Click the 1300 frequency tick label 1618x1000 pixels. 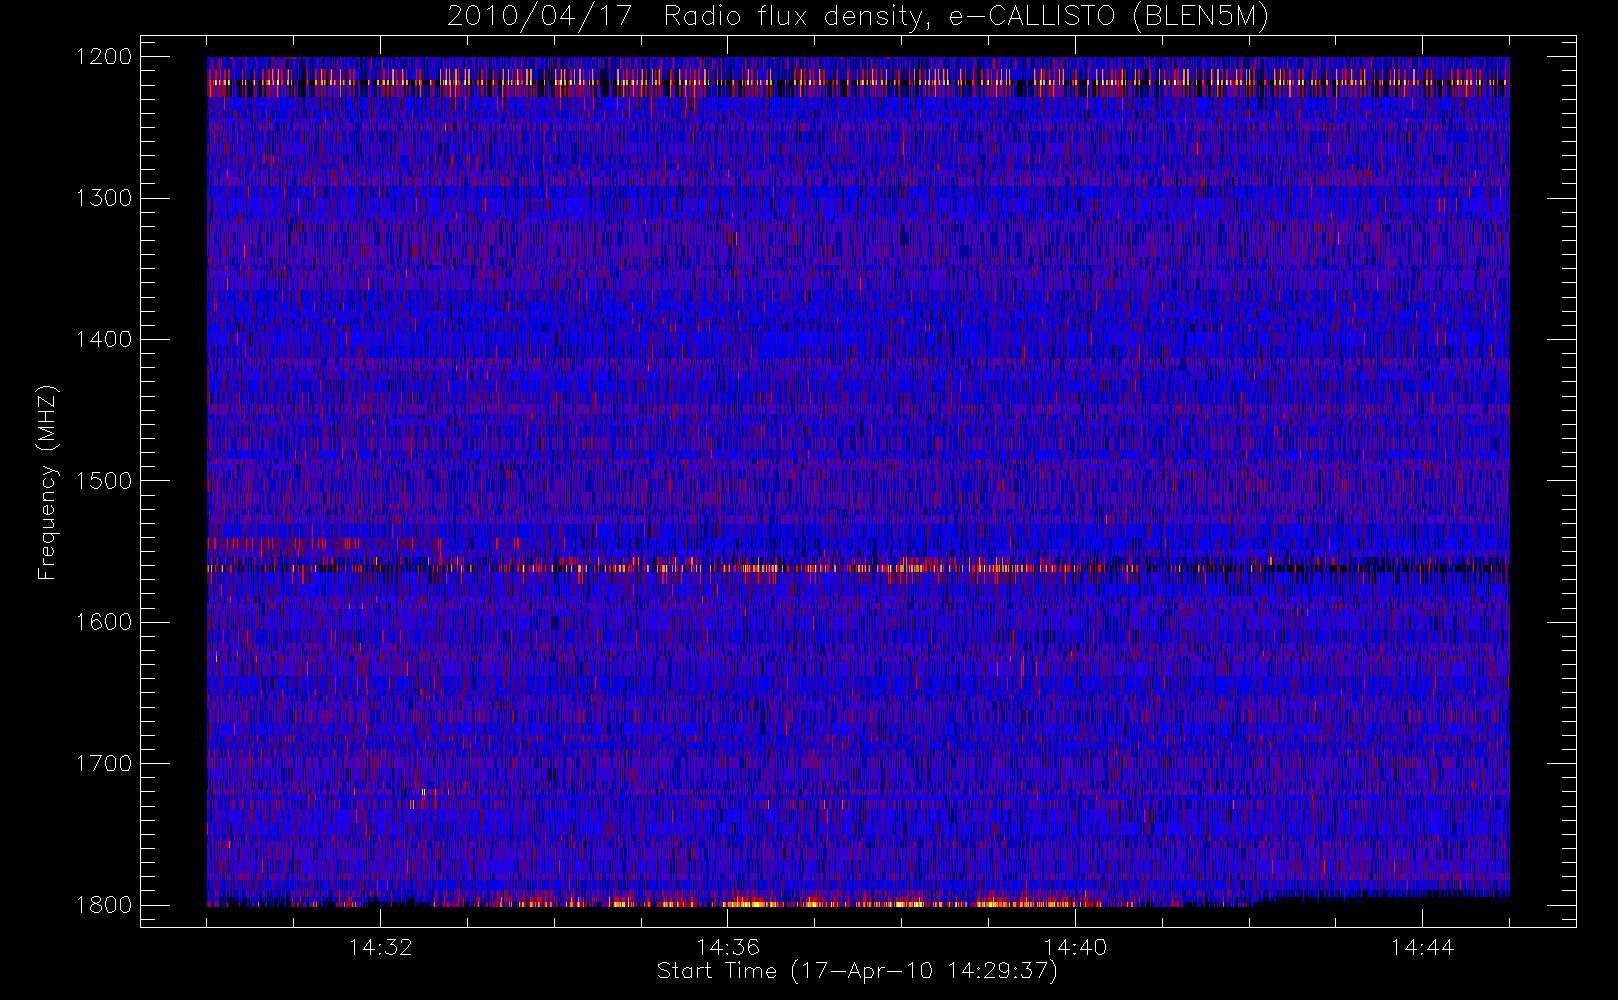(104, 198)
